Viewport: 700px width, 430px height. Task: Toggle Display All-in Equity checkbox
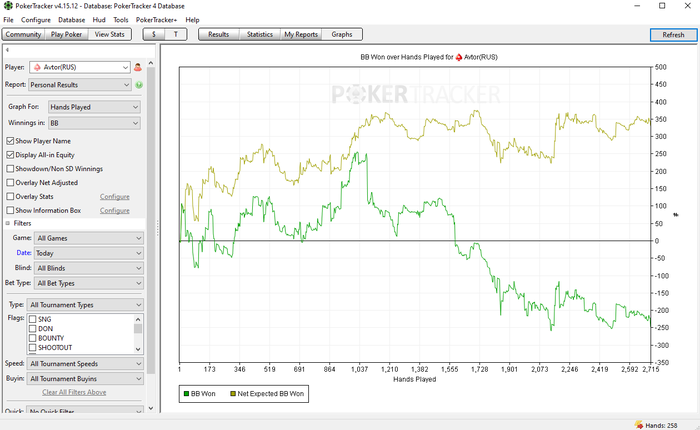[x=10, y=154]
